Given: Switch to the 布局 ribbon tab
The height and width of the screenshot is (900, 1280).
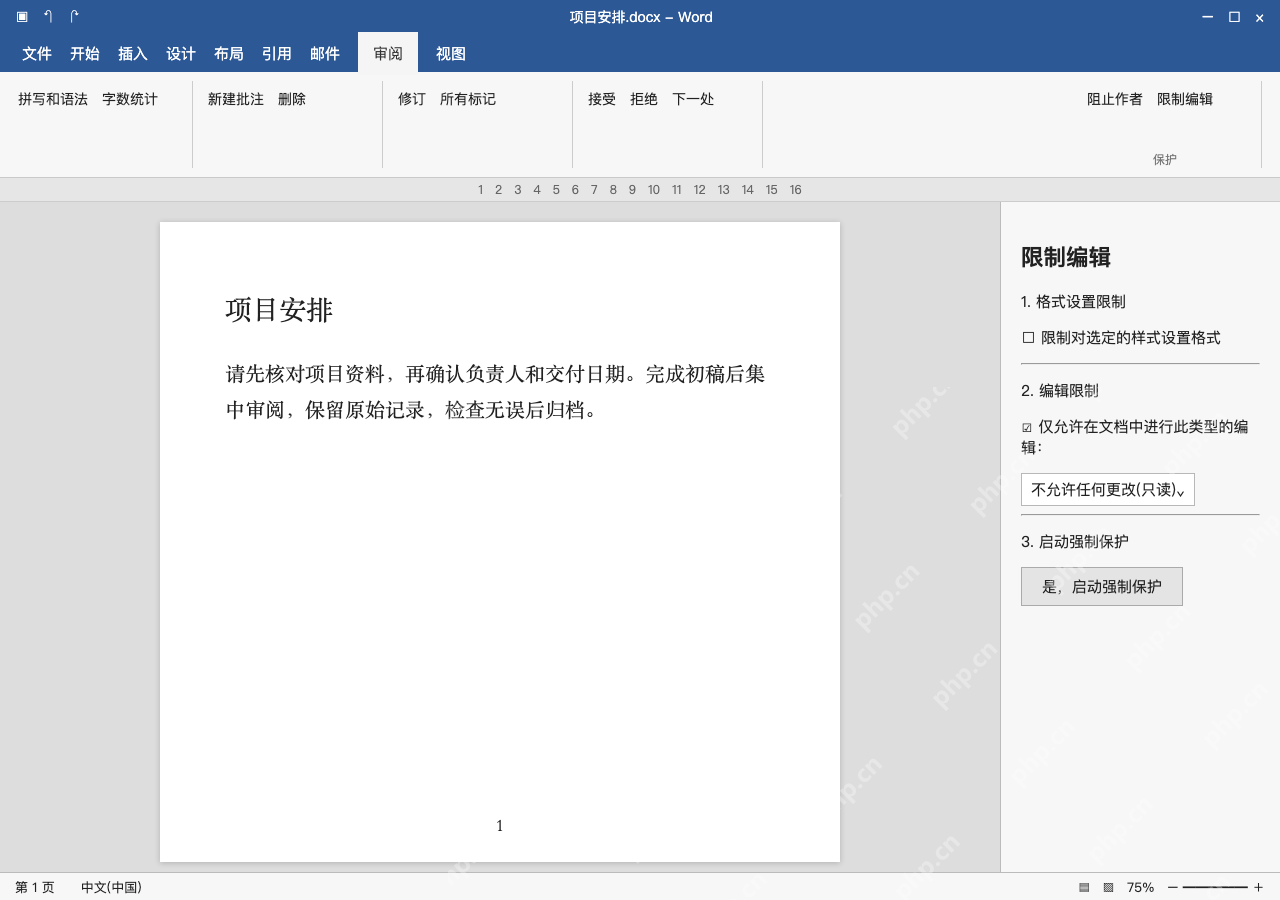Looking at the screenshot, I should click(229, 54).
